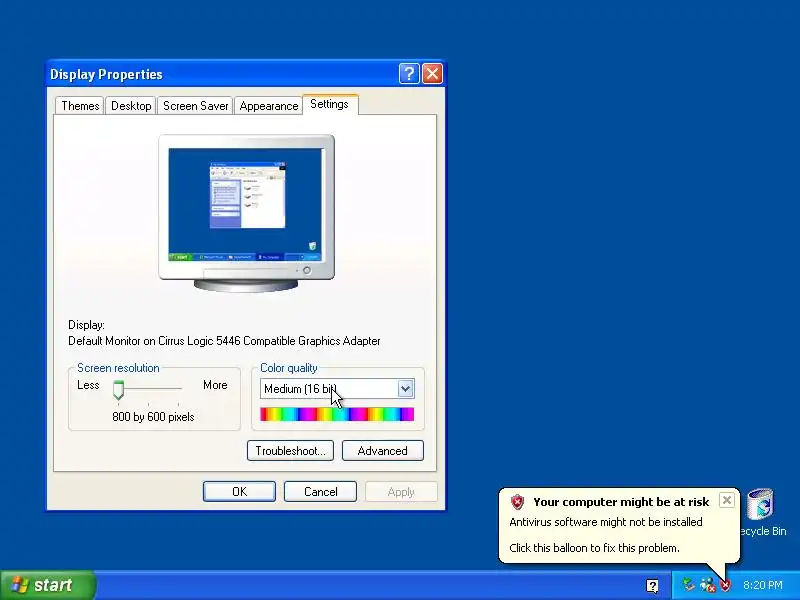Click the red shield icon in the balloon

click(x=517, y=502)
